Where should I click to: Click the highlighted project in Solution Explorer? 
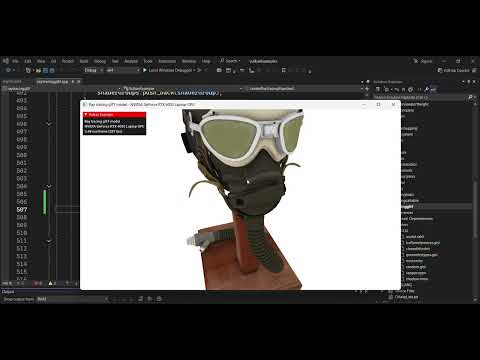(x=436, y=207)
